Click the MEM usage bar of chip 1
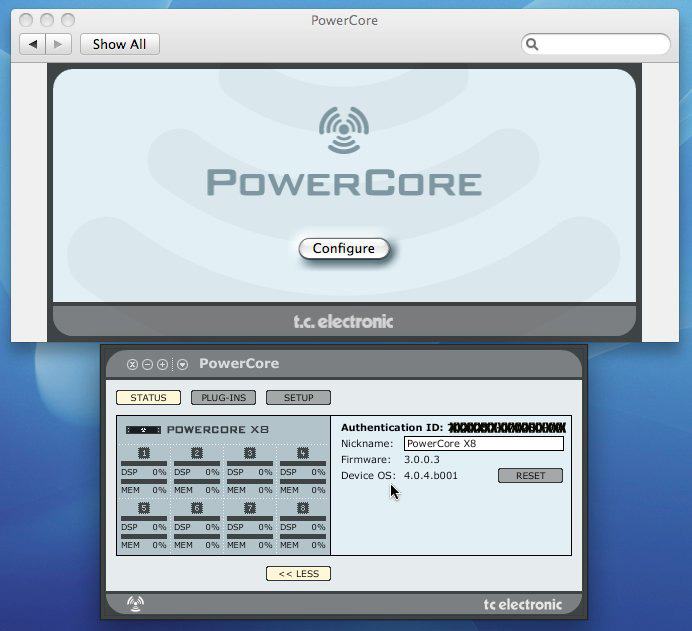 point(144,482)
